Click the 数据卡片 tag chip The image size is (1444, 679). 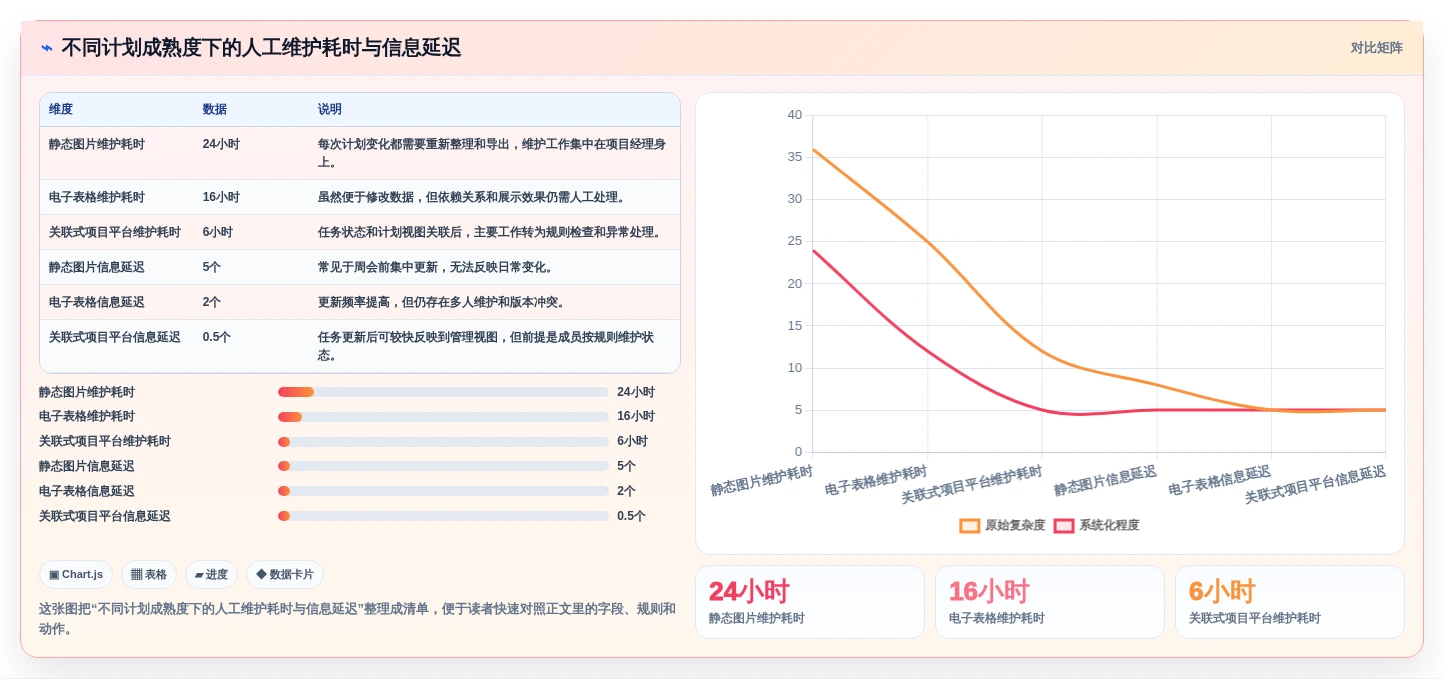[x=285, y=574]
